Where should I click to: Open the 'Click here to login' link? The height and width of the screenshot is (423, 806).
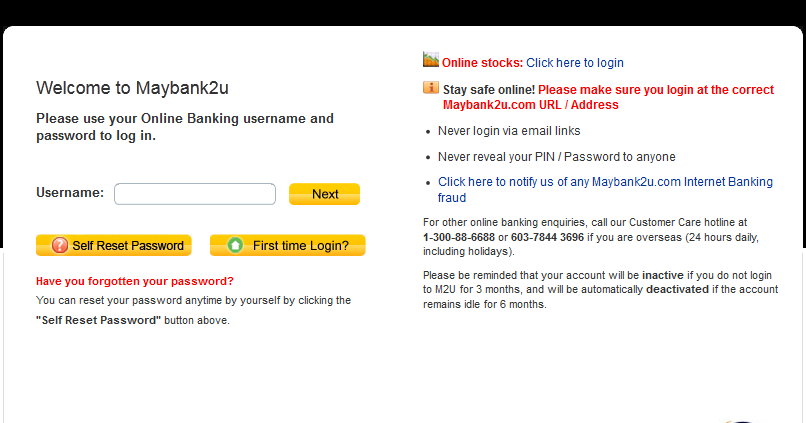coord(575,63)
